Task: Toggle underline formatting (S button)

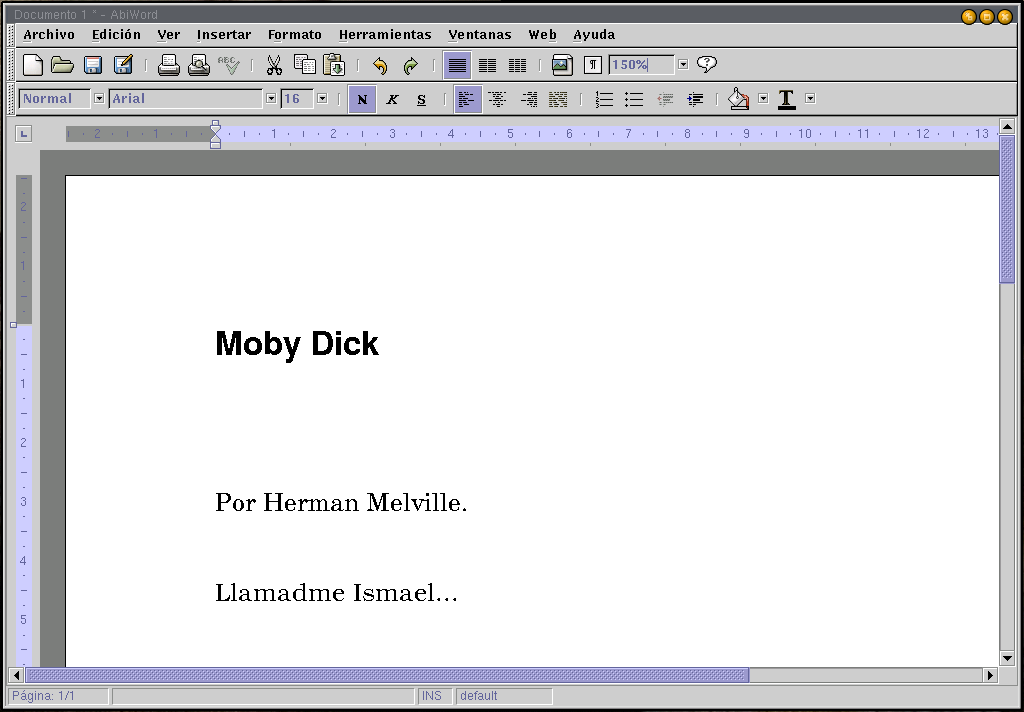Action: tap(421, 99)
